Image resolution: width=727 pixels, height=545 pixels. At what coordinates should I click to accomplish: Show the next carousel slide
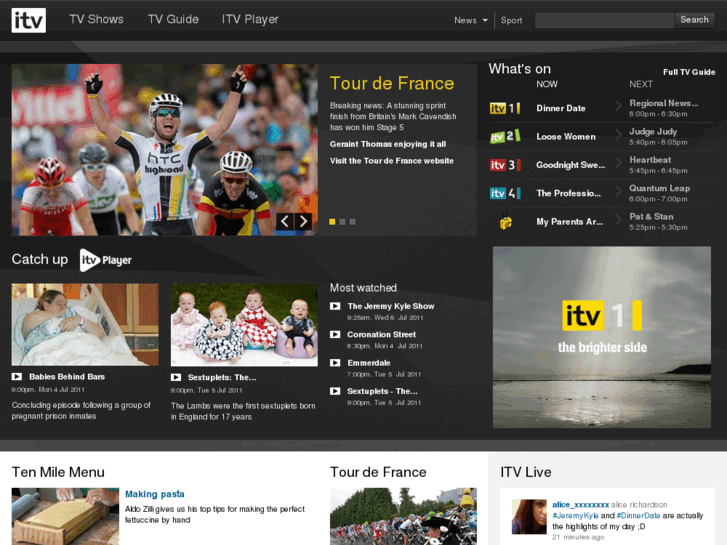(x=303, y=221)
